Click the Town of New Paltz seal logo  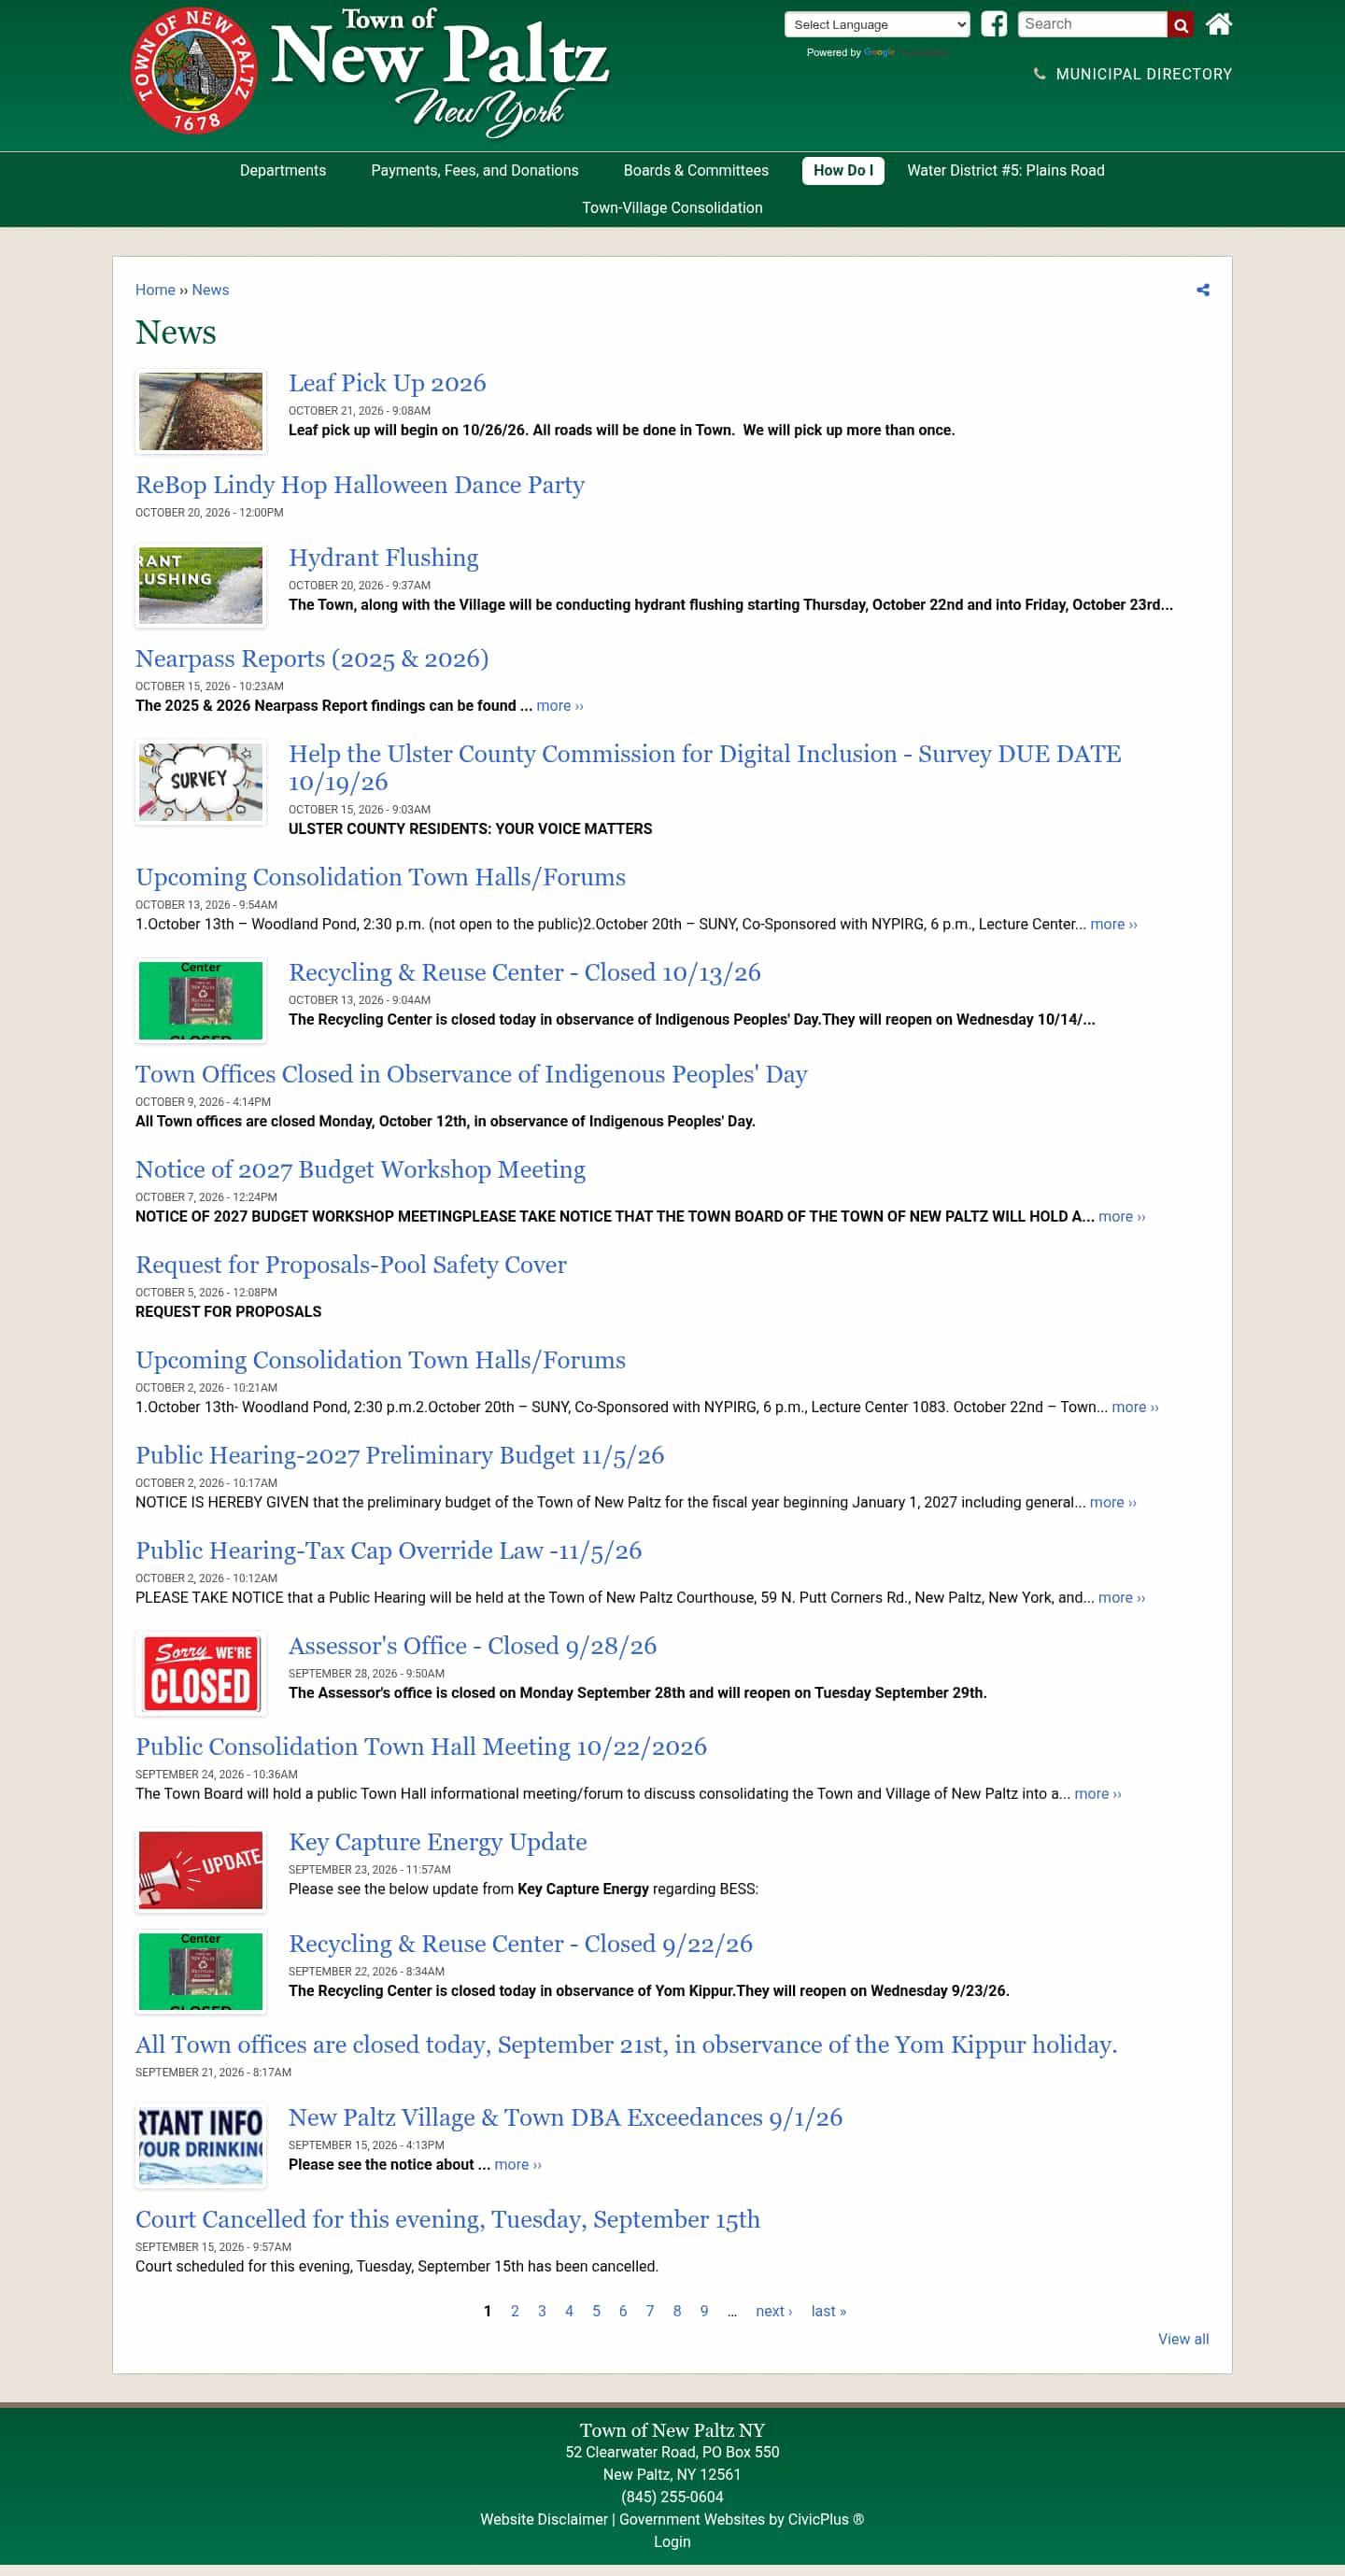pos(194,71)
